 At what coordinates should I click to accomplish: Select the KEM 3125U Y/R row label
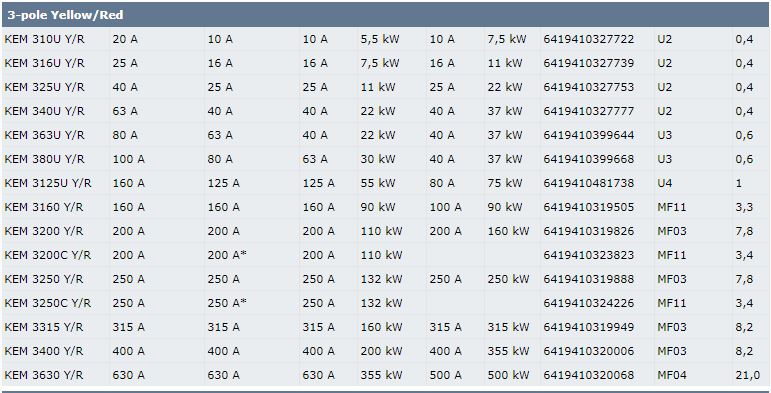point(48,183)
